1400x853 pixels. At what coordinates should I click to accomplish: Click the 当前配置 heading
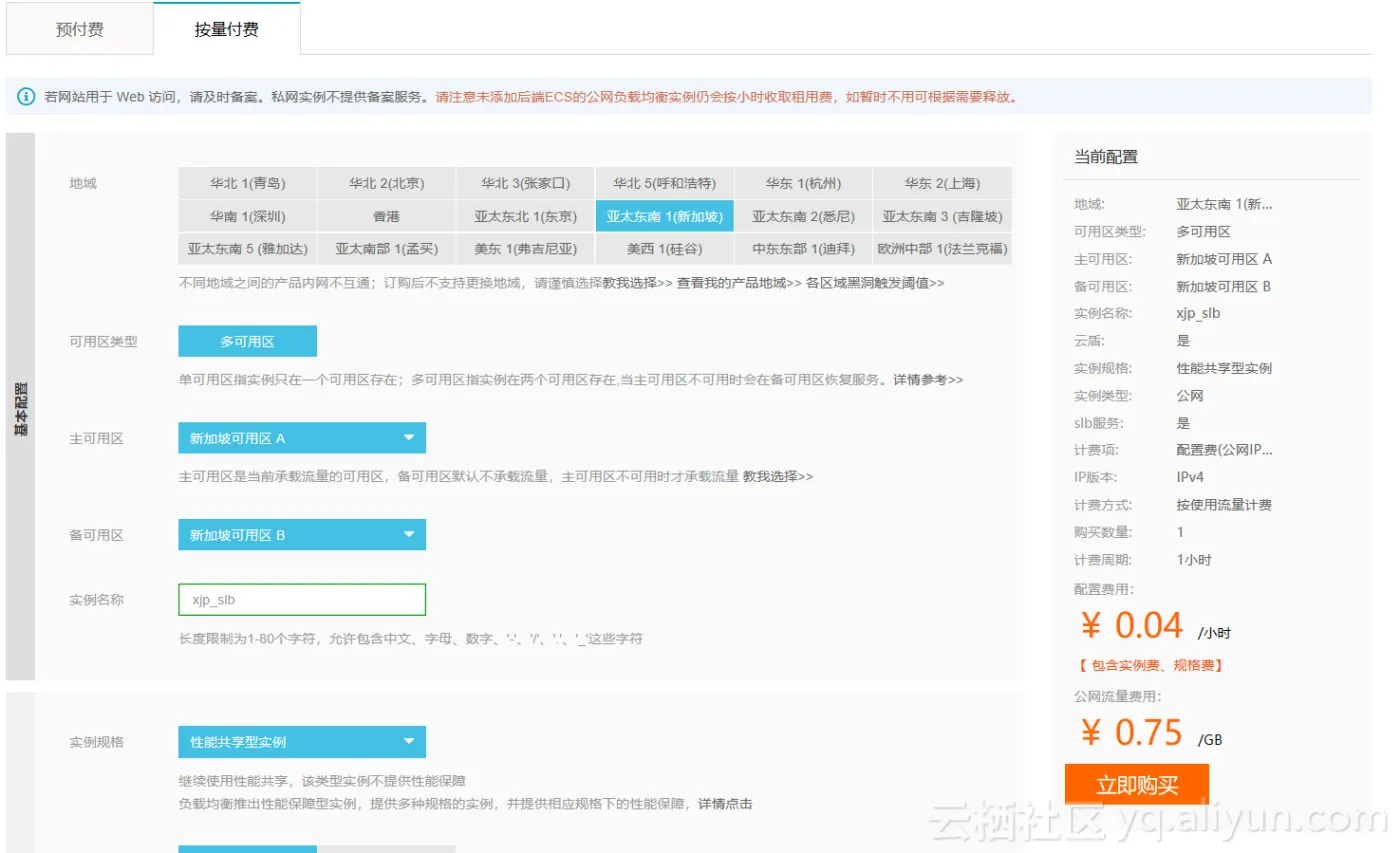tap(1106, 157)
